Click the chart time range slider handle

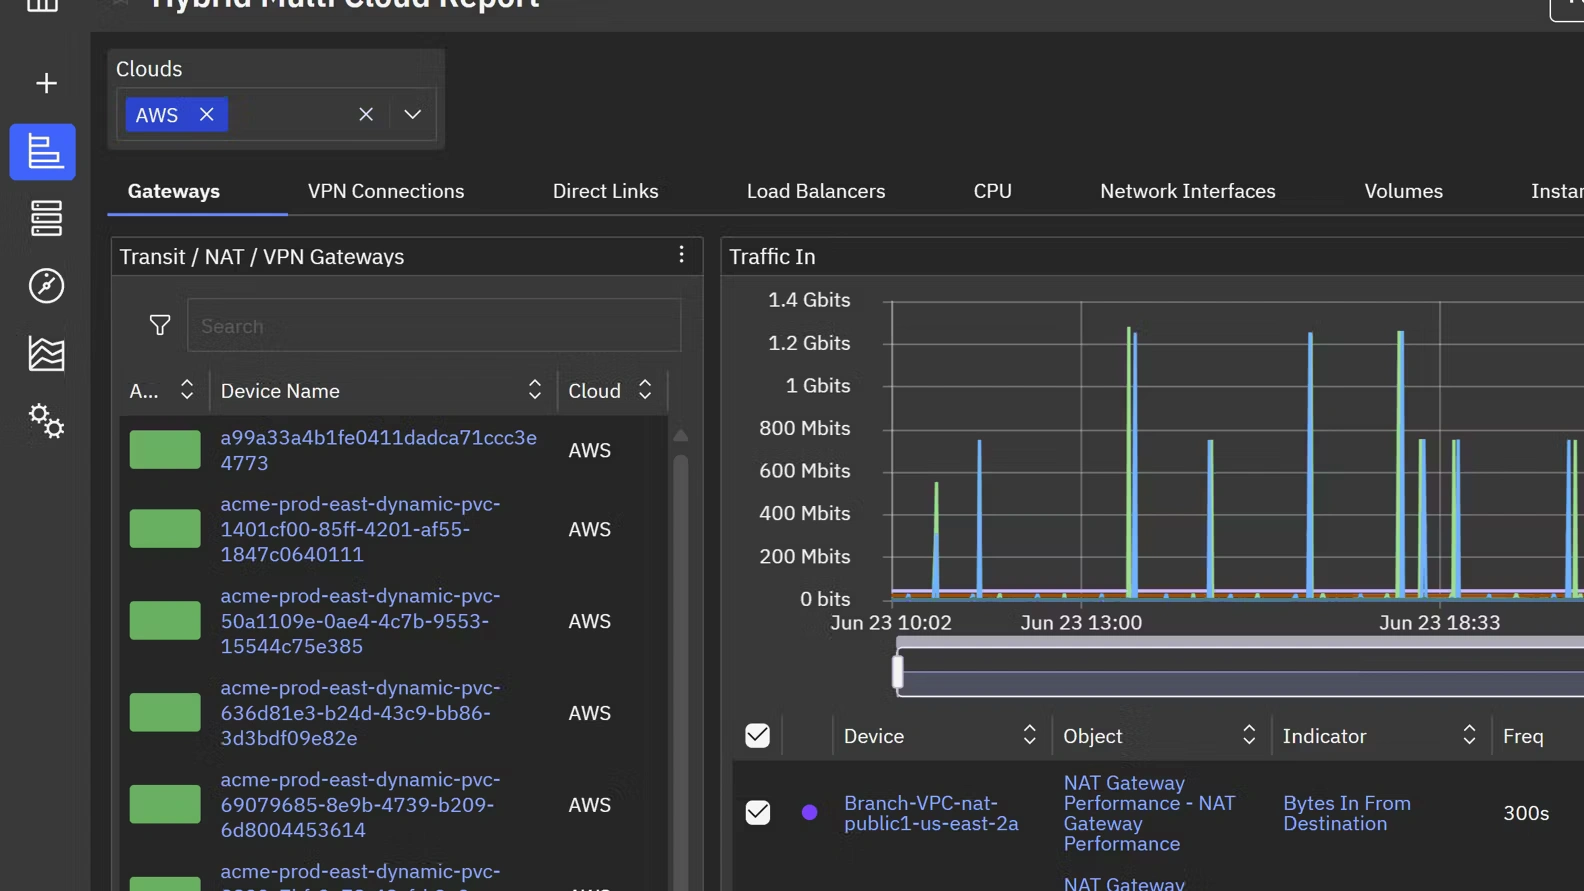pyautogui.click(x=897, y=671)
